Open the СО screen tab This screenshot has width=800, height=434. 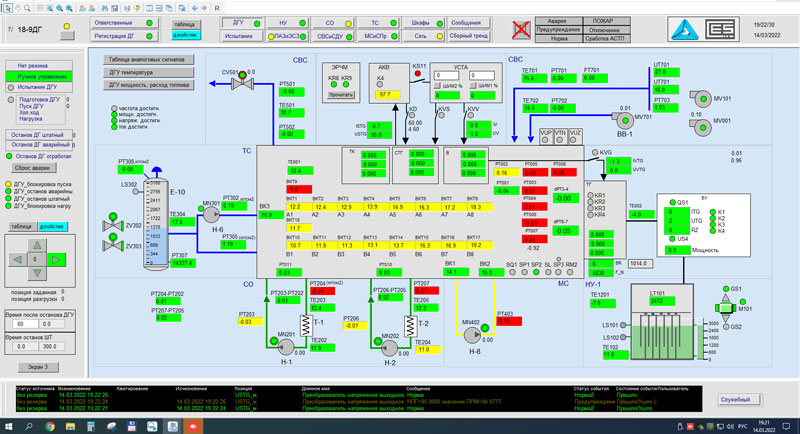333,23
